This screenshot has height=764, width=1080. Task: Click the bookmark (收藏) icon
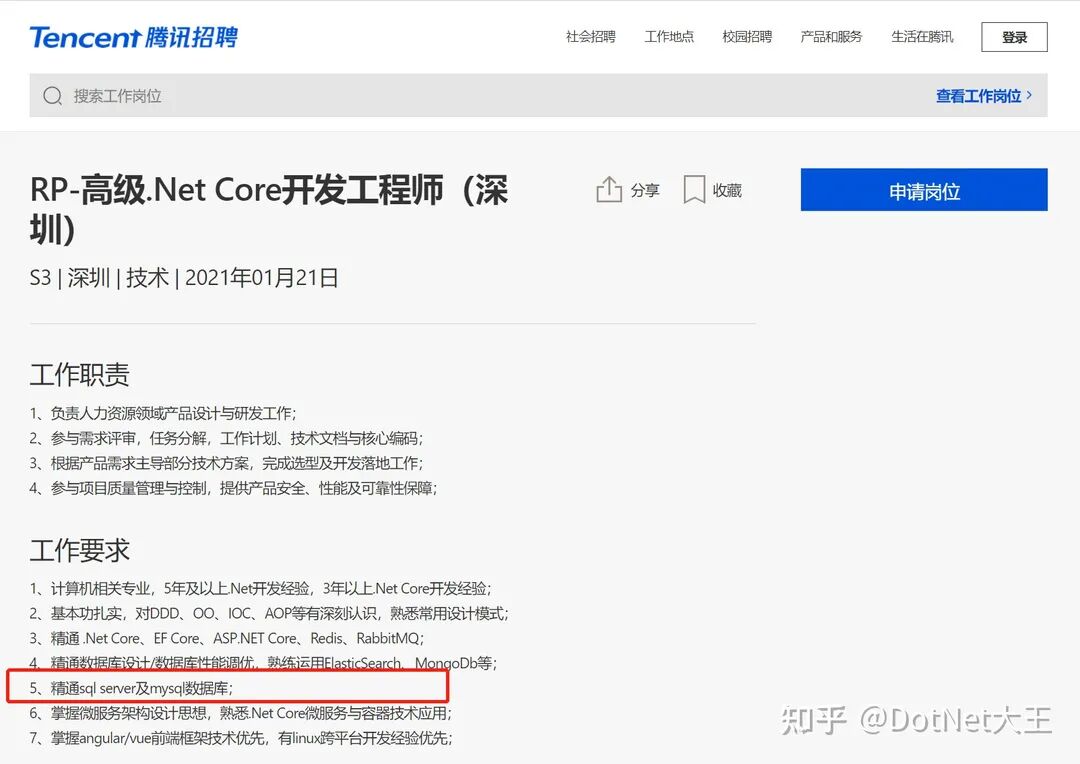click(x=694, y=189)
